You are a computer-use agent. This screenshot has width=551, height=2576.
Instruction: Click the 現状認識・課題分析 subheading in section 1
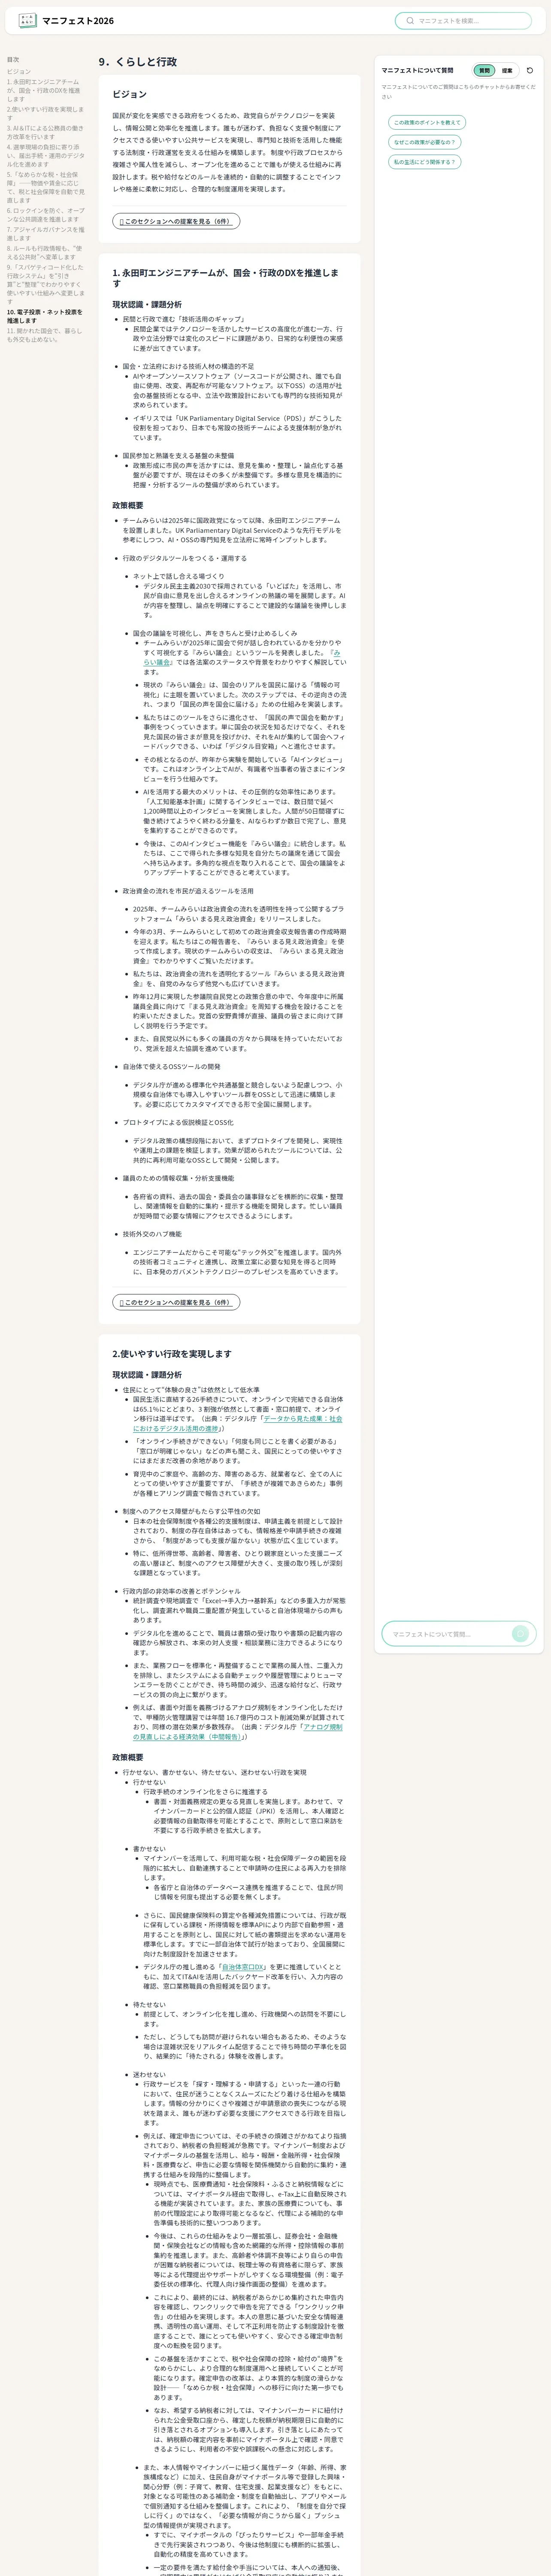coord(147,304)
